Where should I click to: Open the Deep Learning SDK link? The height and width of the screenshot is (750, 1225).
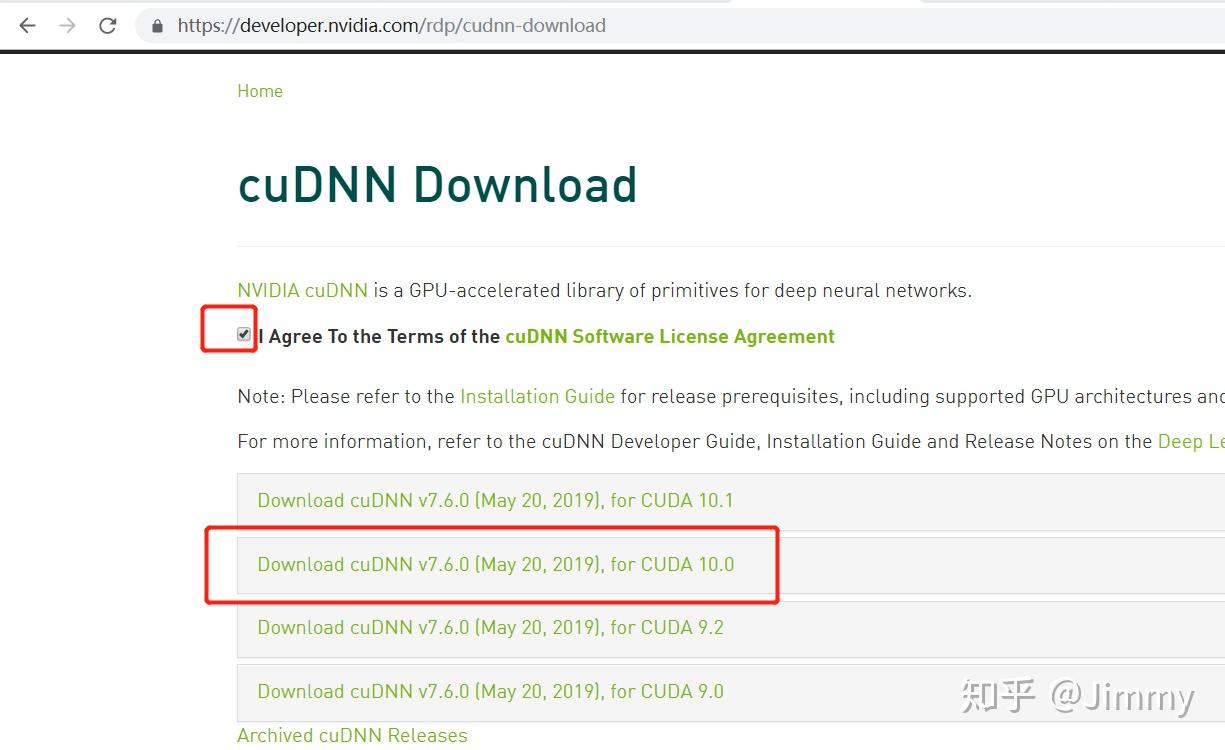click(1191, 441)
